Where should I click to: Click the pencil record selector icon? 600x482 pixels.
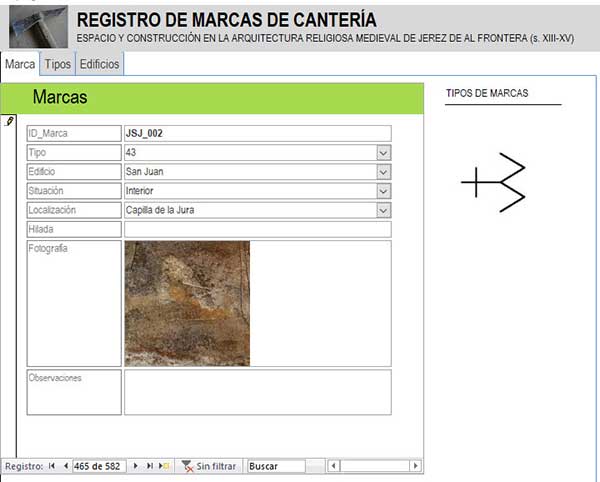(x=9, y=121)
